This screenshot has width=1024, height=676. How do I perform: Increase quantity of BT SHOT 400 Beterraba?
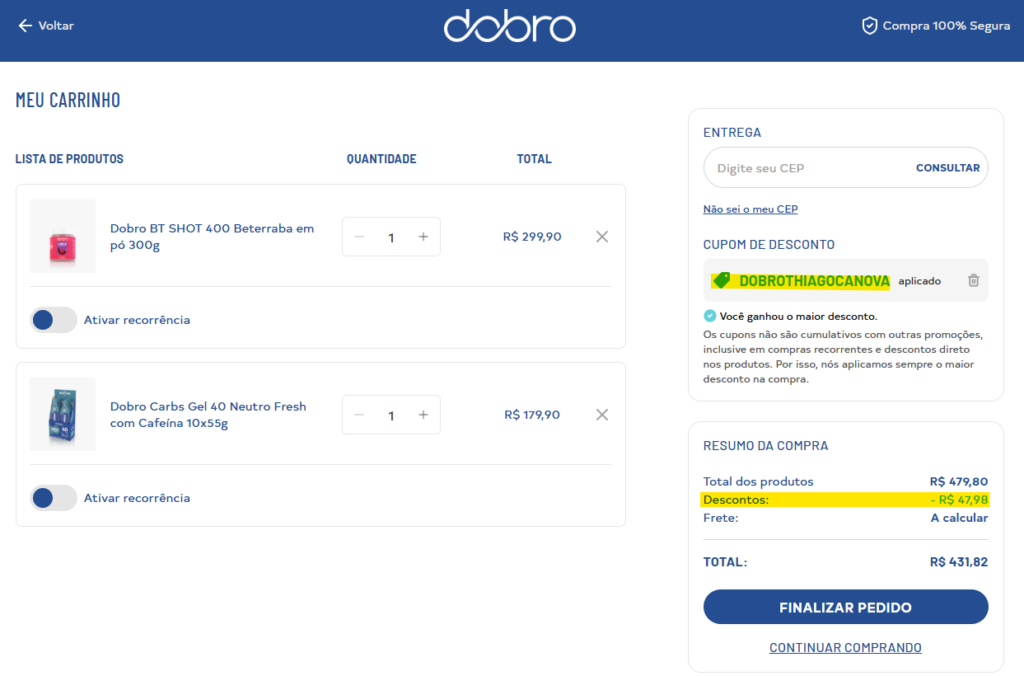(x=423, y=236)
